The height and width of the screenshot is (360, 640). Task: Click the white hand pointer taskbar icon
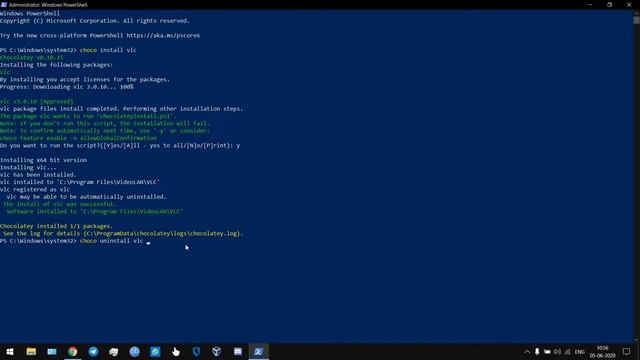point(176,351)
